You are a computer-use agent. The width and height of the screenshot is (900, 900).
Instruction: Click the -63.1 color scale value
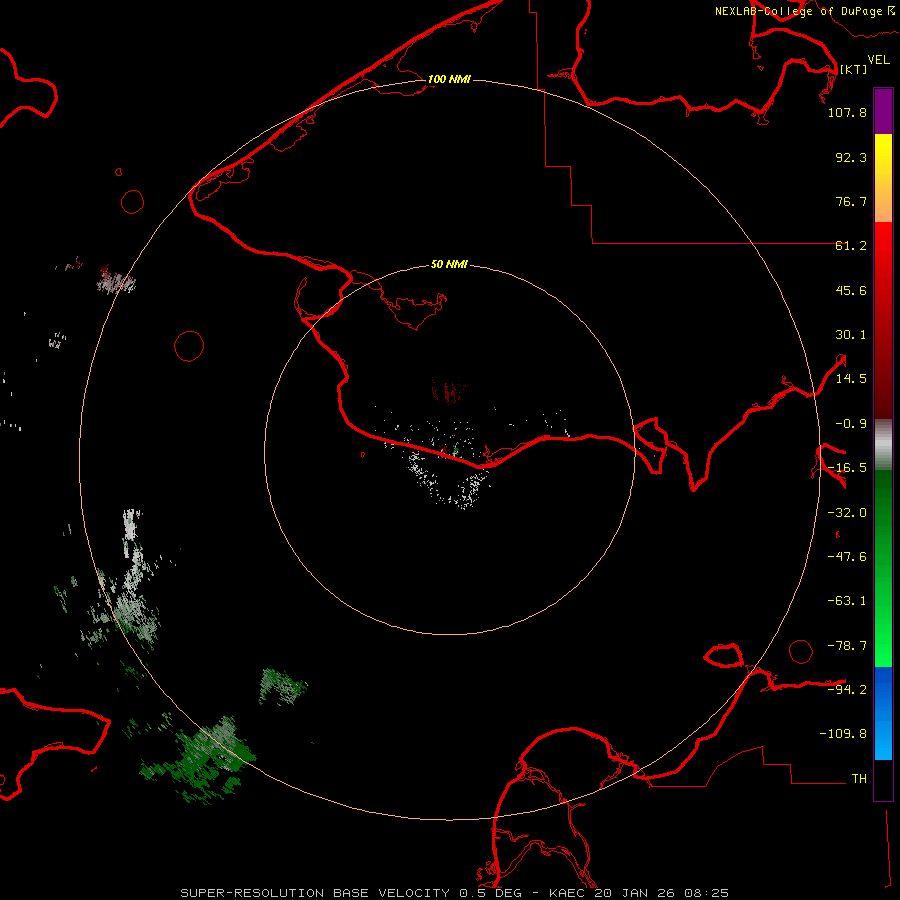point(847,601)
